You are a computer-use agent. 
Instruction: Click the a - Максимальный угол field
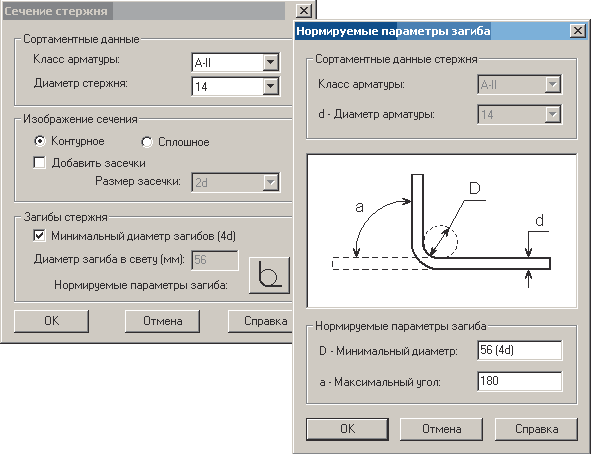(x=519, y=381)
